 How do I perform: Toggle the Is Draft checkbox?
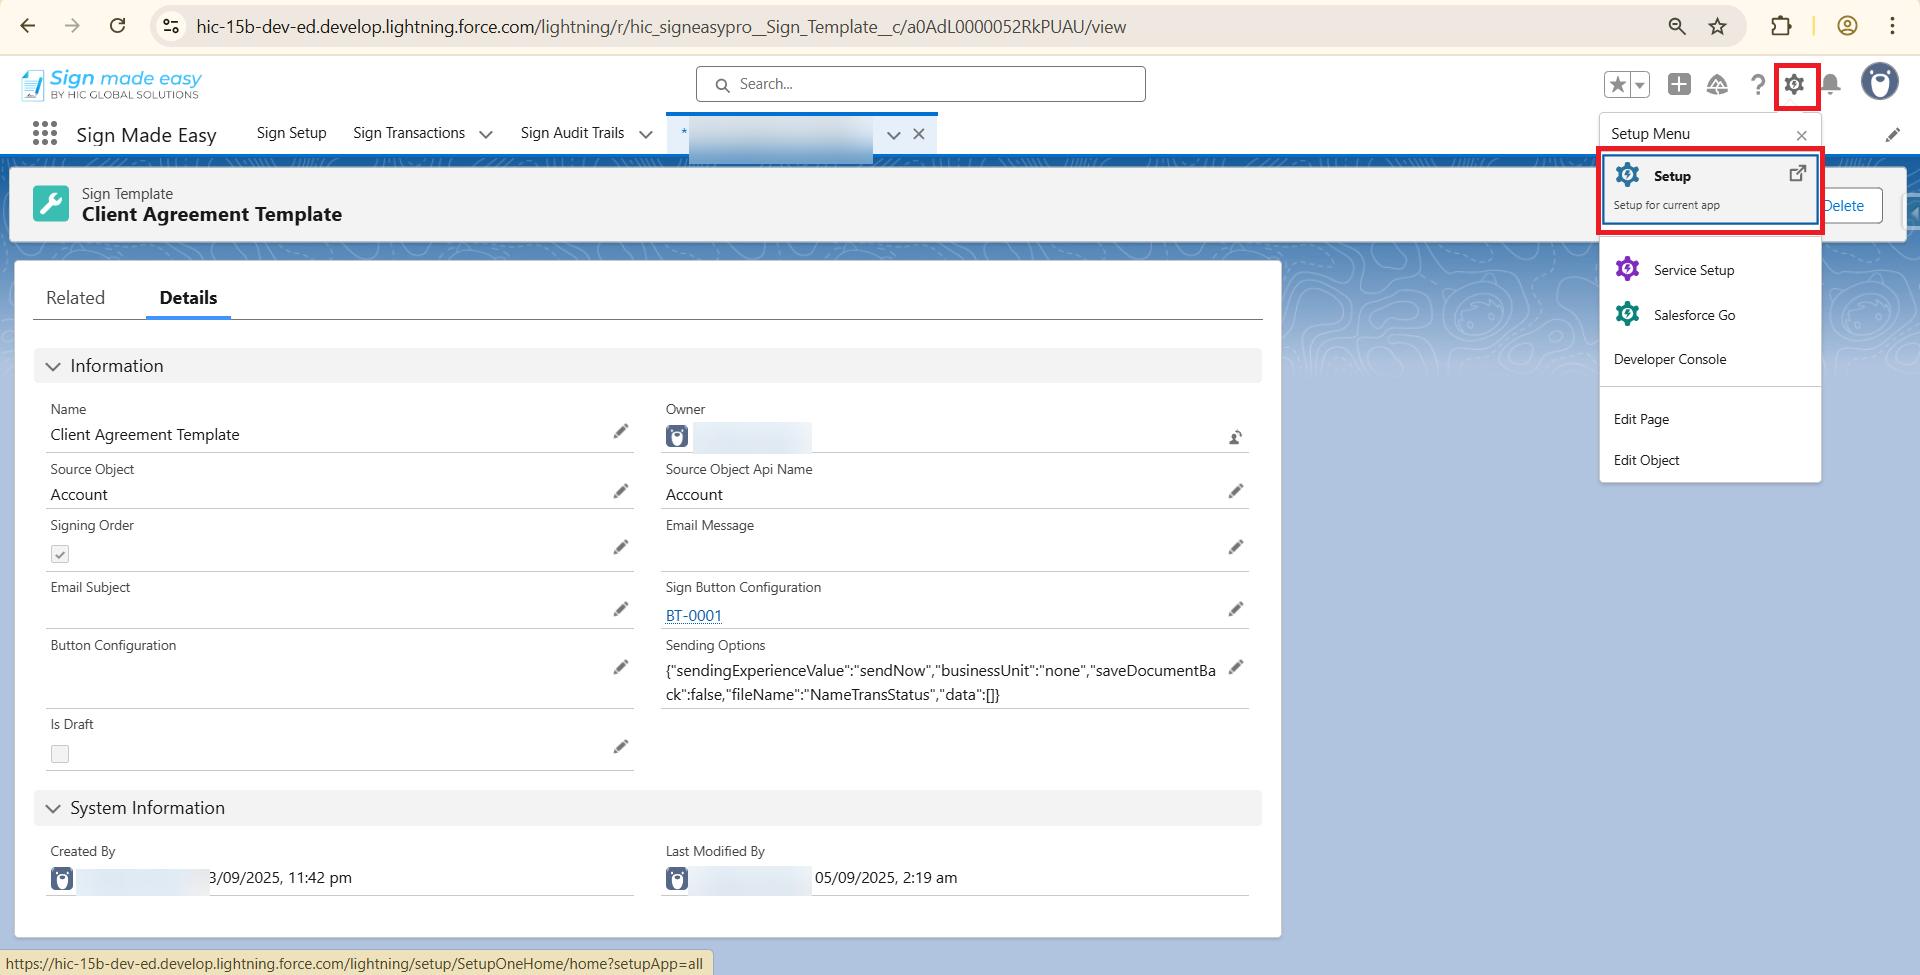(x=60, y=754)
